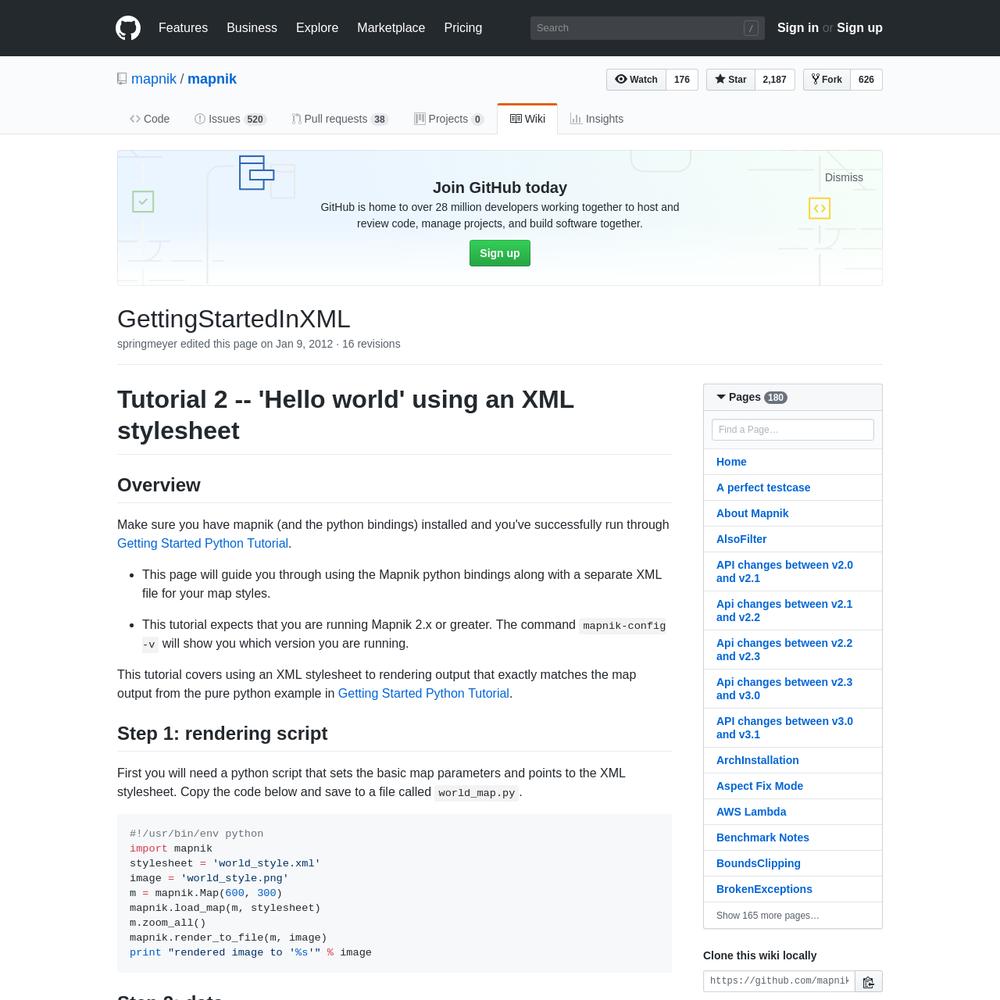Open Marketplace in top navigation
Screen dimensions: 1000x1000
coord(391,28)
